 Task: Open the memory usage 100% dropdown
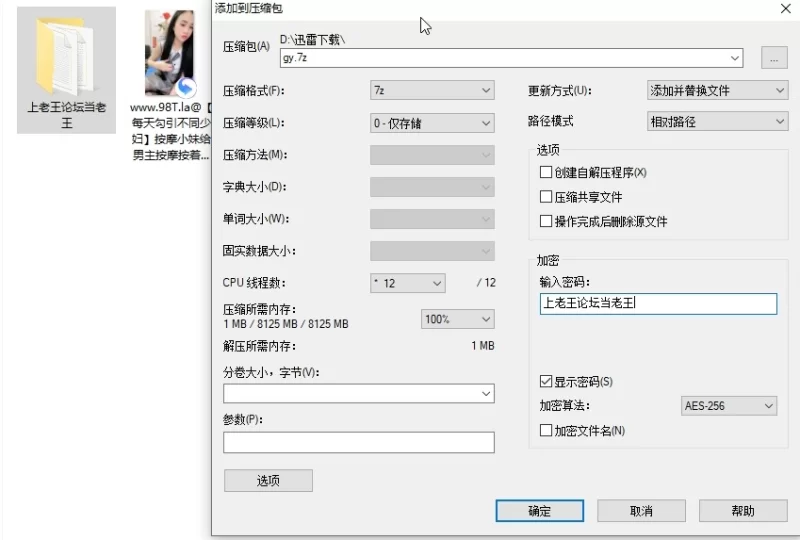[x=458, y=319]
